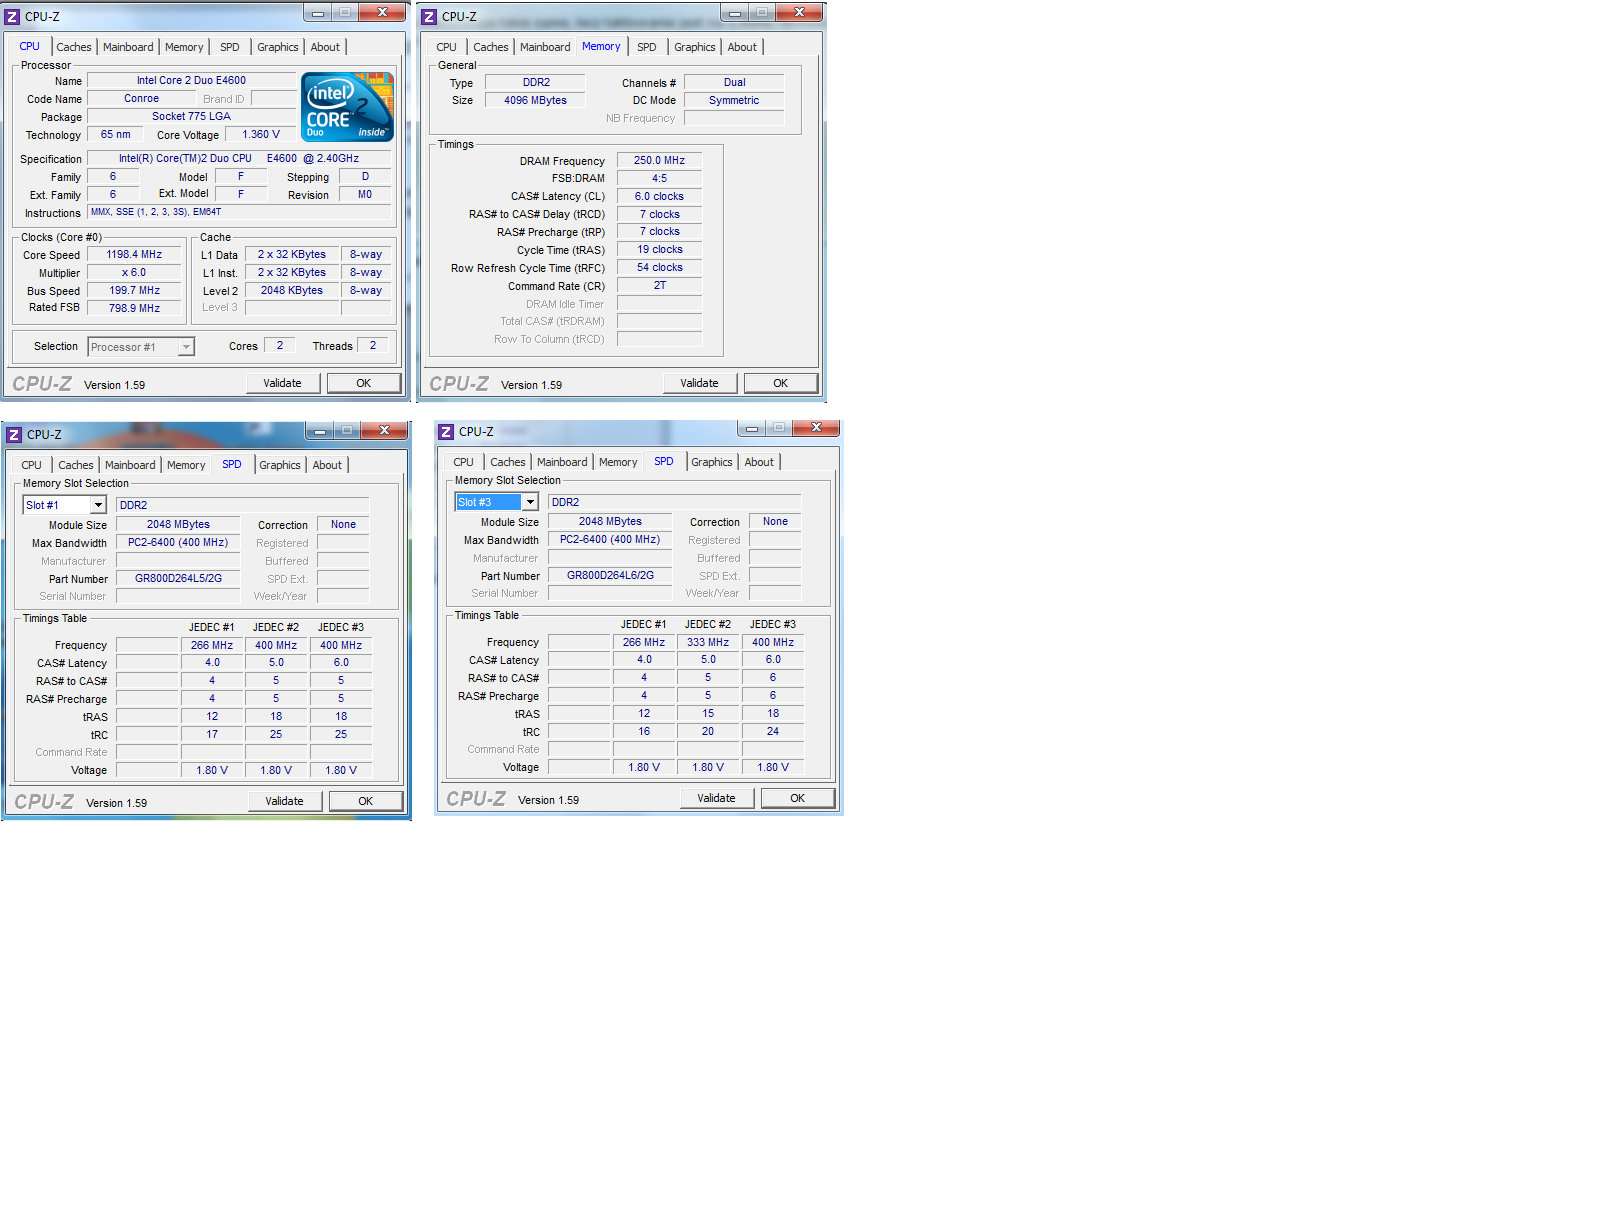Open SPD tab in the Timings memory window
The width and height of the screenshot is (1600, 1210).
[647, 47]
